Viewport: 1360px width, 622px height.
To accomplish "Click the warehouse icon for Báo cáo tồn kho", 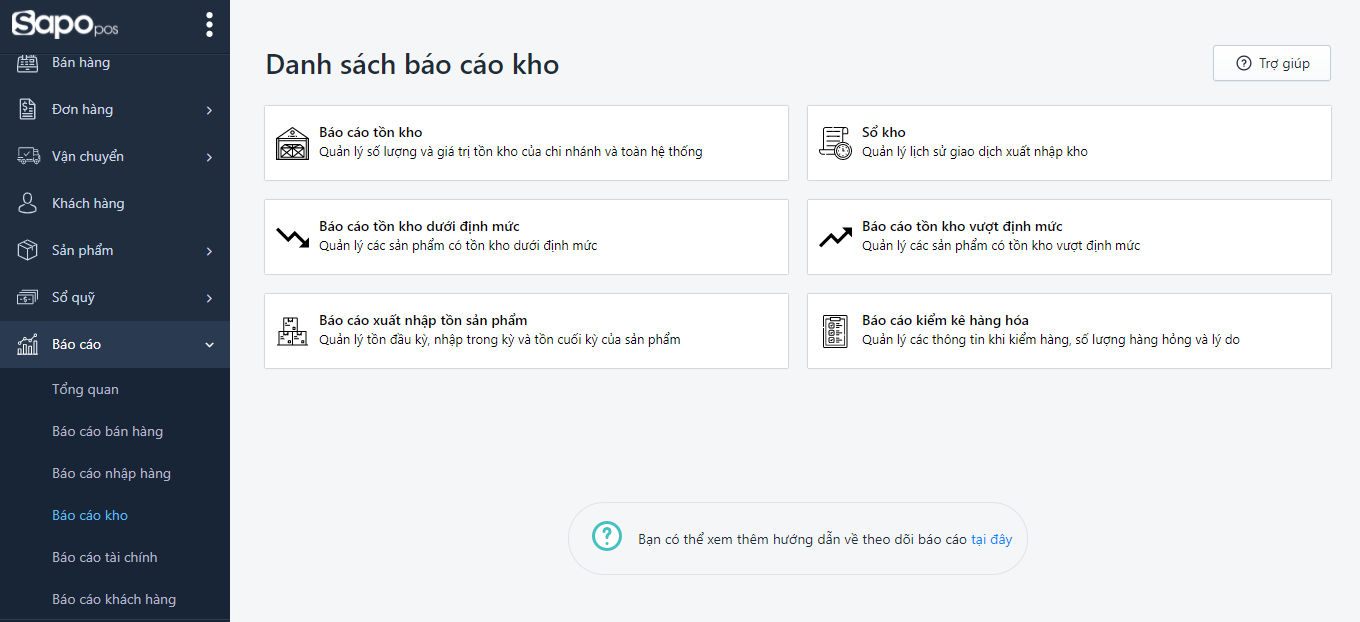I will coord(293,144).
